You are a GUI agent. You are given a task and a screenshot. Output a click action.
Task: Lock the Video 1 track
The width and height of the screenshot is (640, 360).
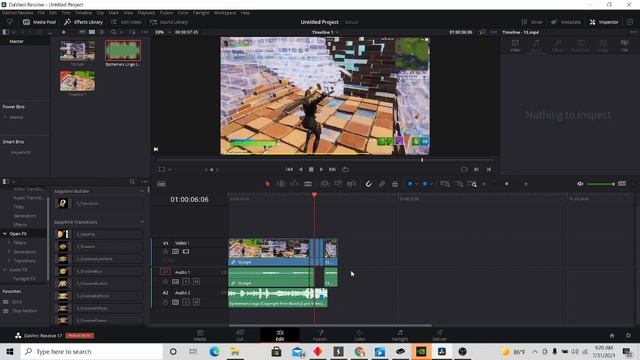point(165,252)
